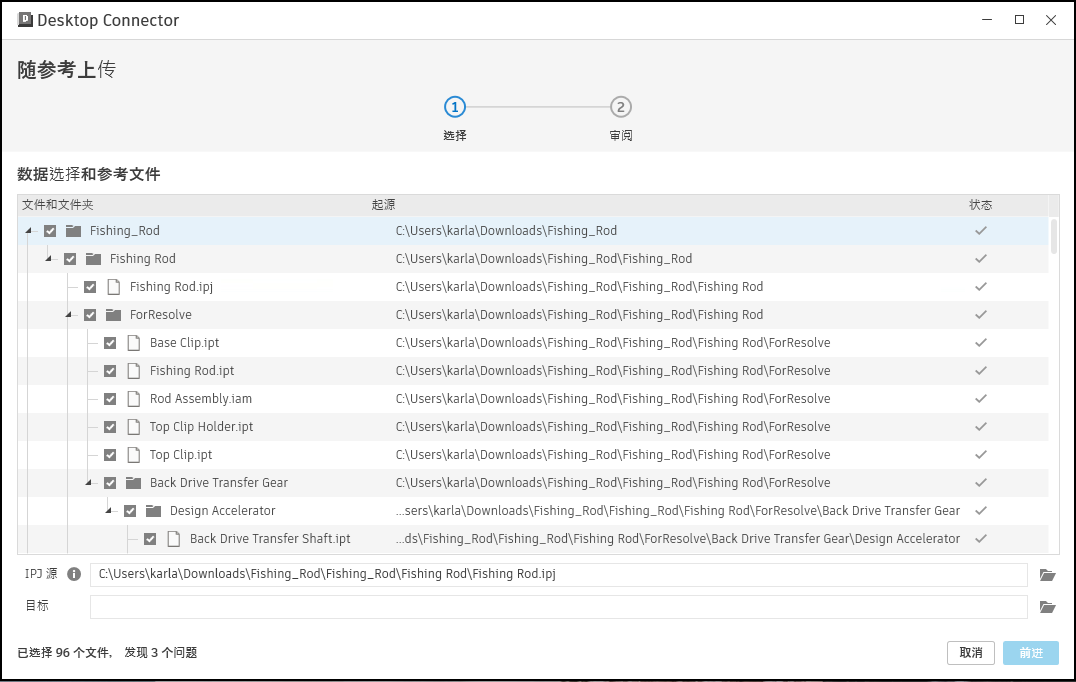Image resolution: width=1076 pixels, height=682 pixels.
Task: Go to step 2 审阅
Action: tap(621, 107)
